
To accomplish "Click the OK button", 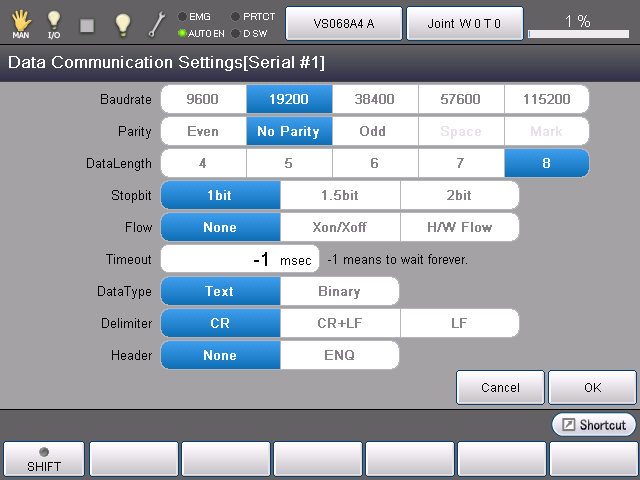I will tap(592, 387).
